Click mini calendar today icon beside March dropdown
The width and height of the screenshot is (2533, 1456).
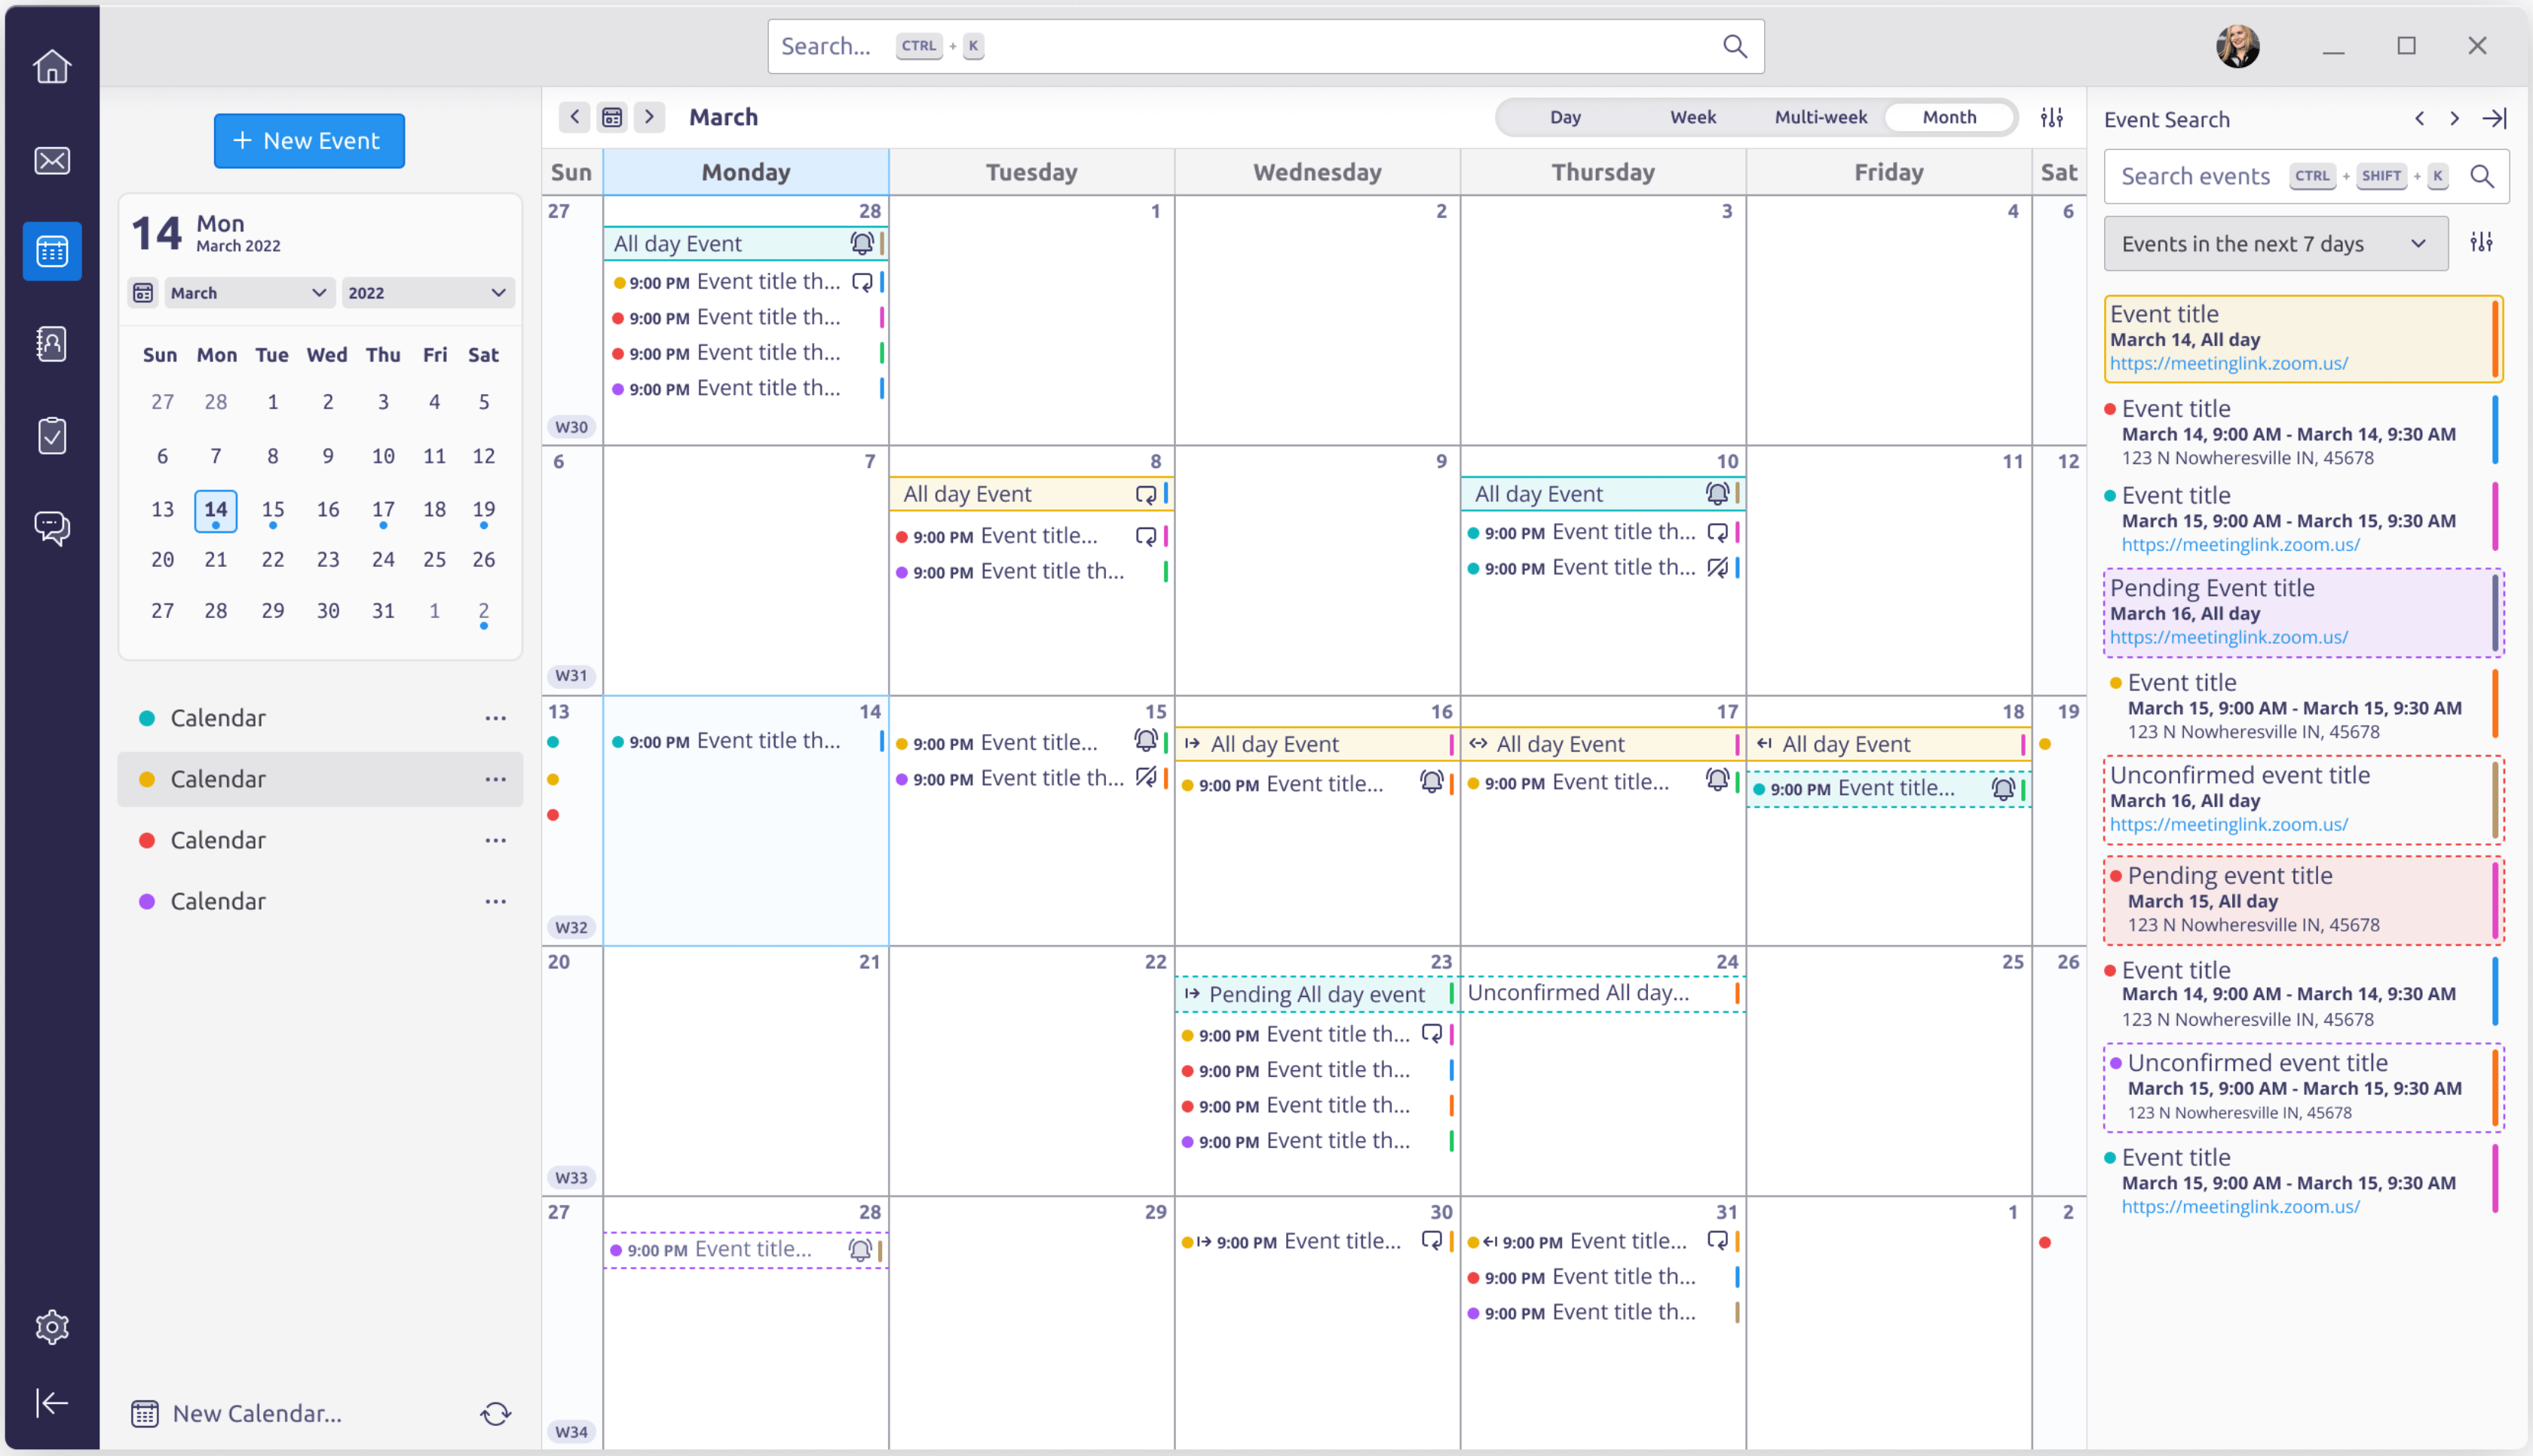click(143, 293)
